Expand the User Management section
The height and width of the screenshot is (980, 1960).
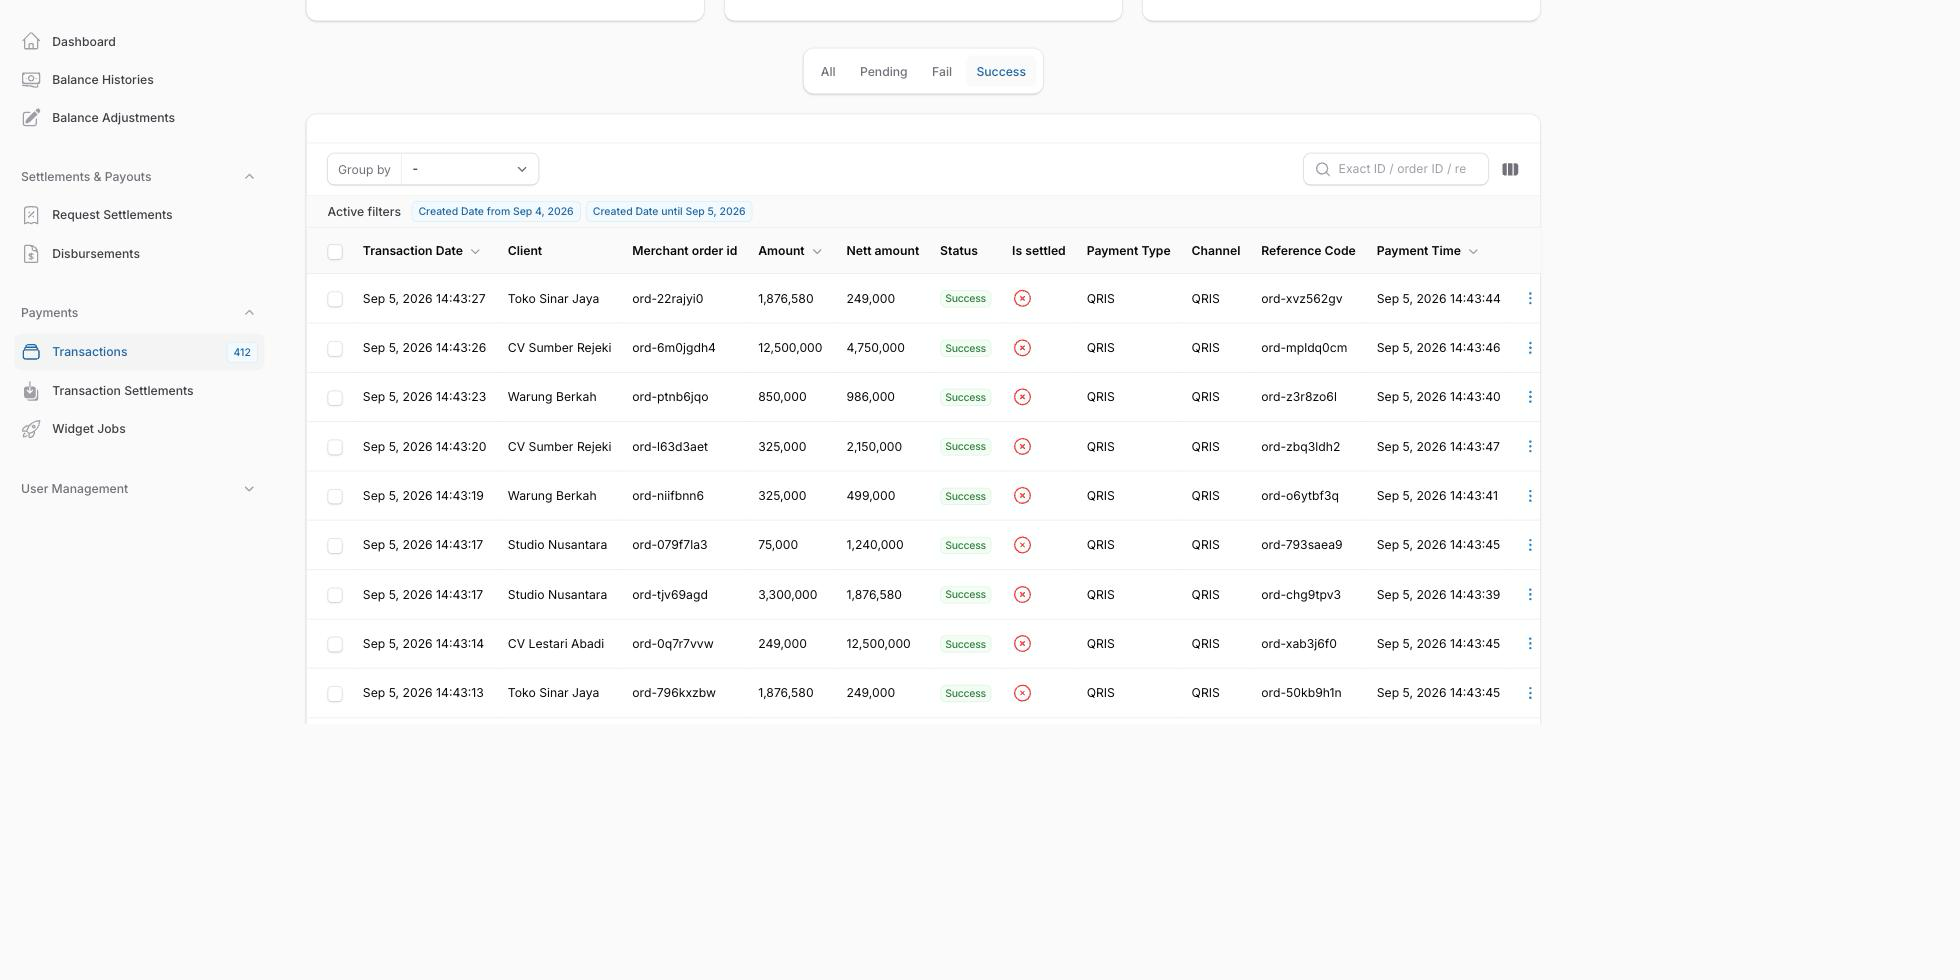point(249,489)
